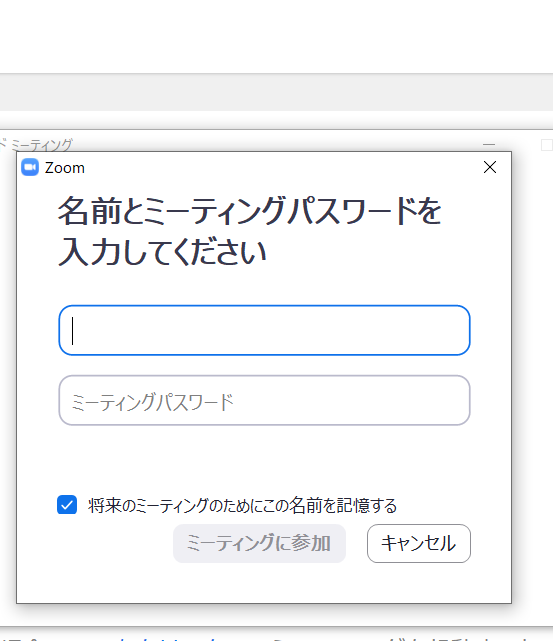Minimize the background ミーティング window
The image size is (553, 641).
489,145
